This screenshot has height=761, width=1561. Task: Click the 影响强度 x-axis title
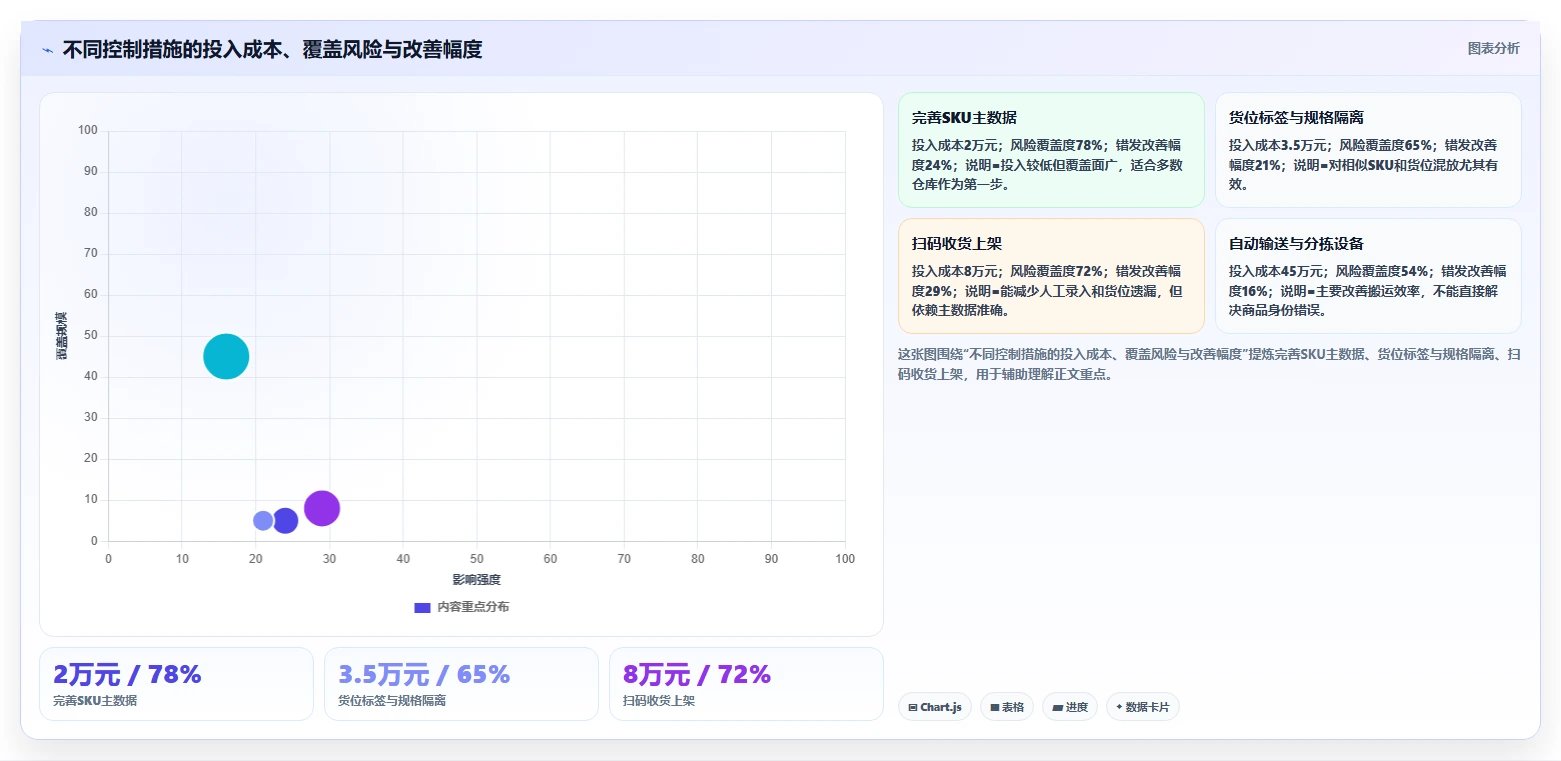[x=476, y=580]
